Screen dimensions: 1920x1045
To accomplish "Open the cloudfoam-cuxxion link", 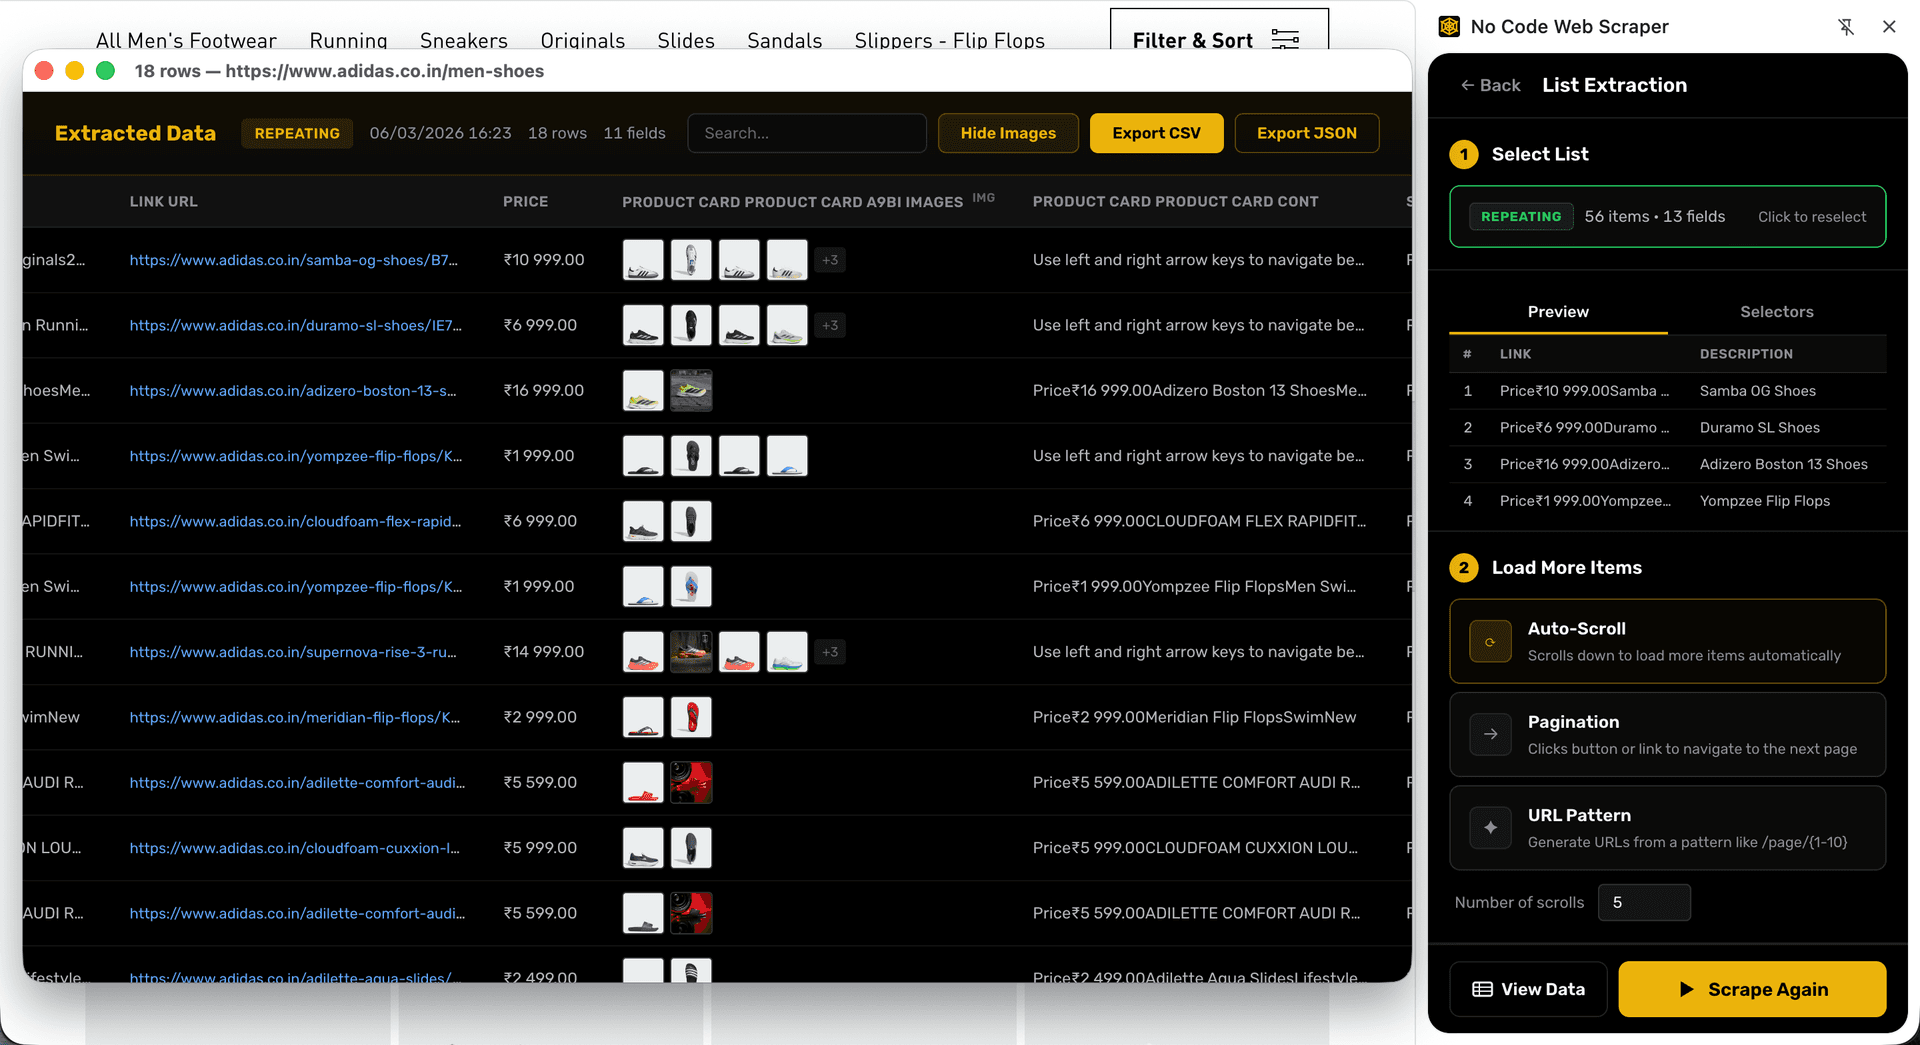I will [294, 848].
